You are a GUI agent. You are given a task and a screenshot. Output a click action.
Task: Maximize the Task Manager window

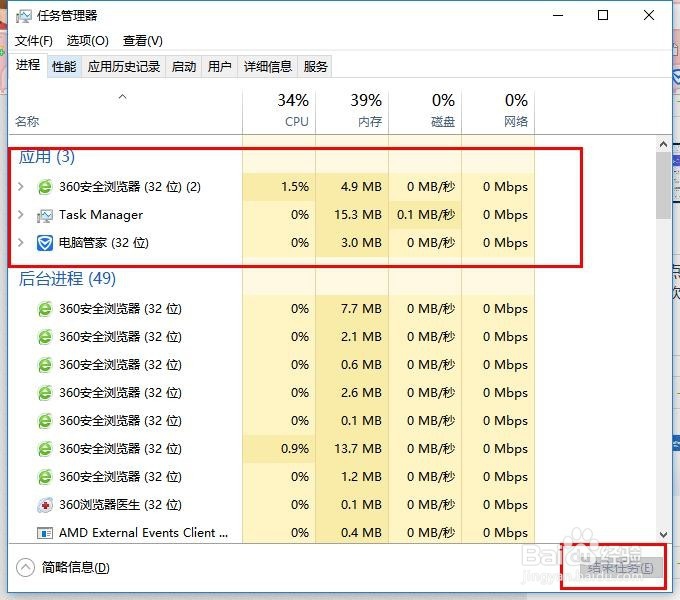coord(603,16)
